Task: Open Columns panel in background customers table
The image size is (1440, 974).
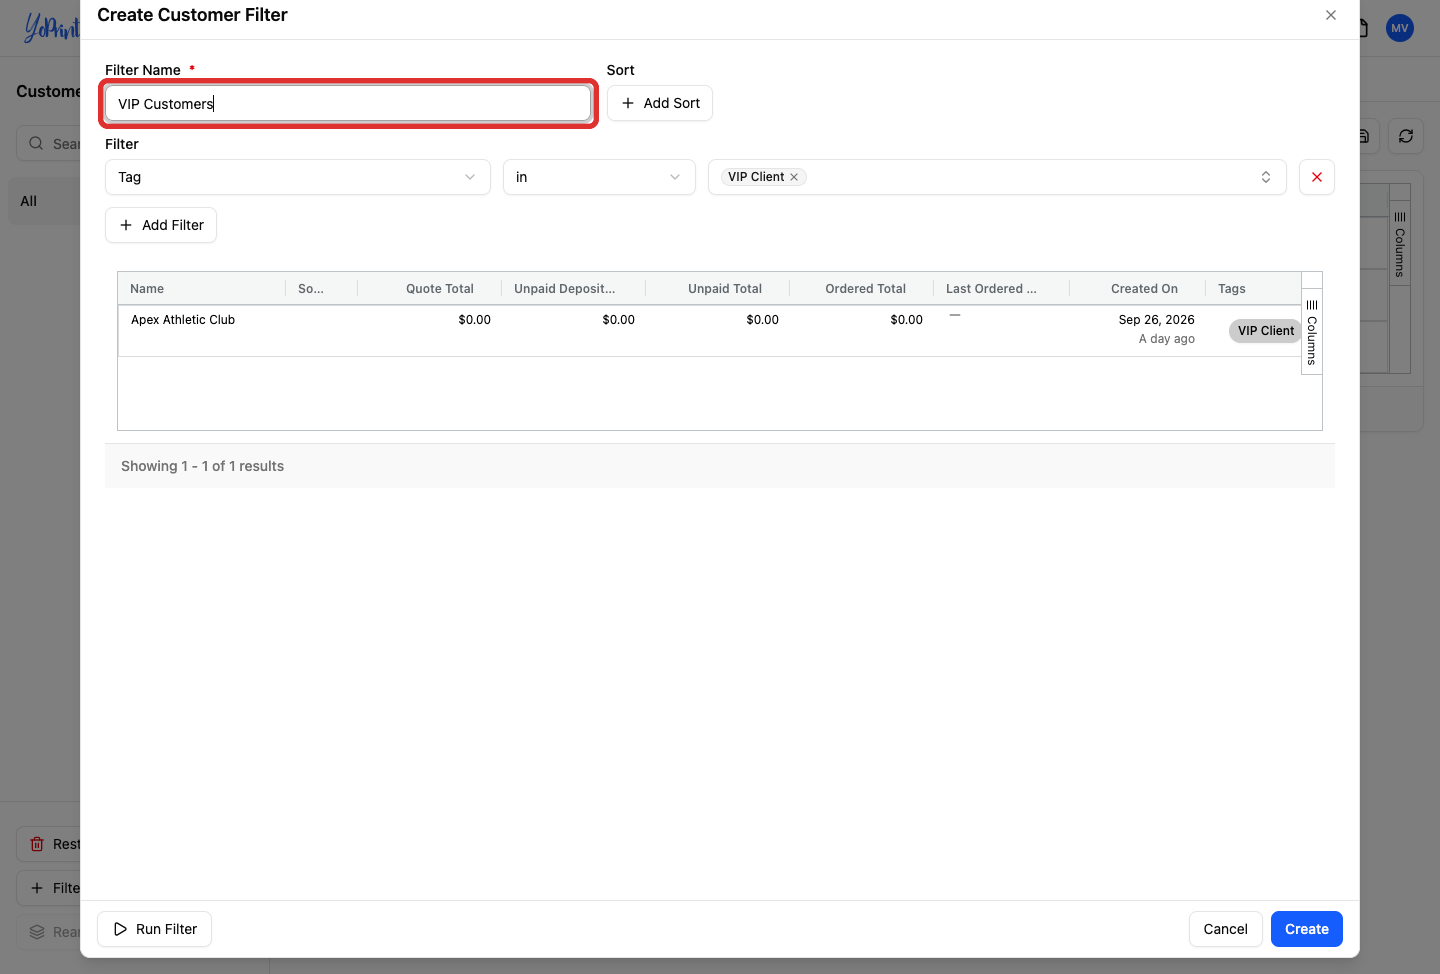Action: pos(1400,245)
